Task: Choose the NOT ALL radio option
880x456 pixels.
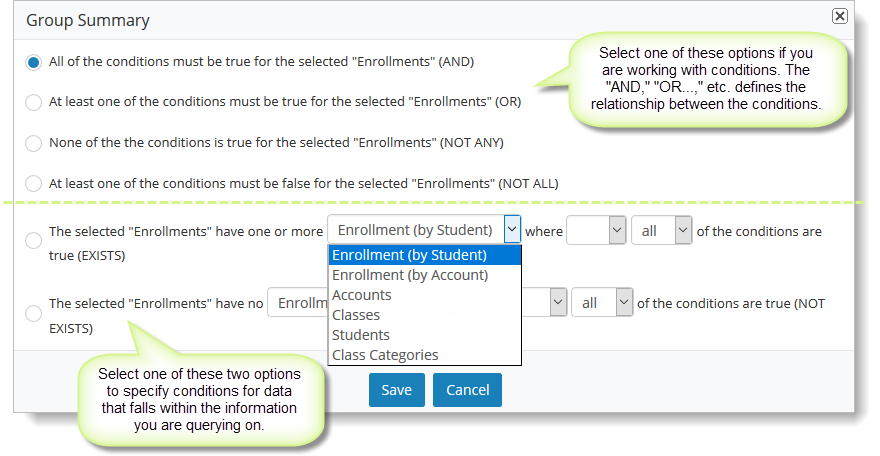Action: [x=34, y=184]
